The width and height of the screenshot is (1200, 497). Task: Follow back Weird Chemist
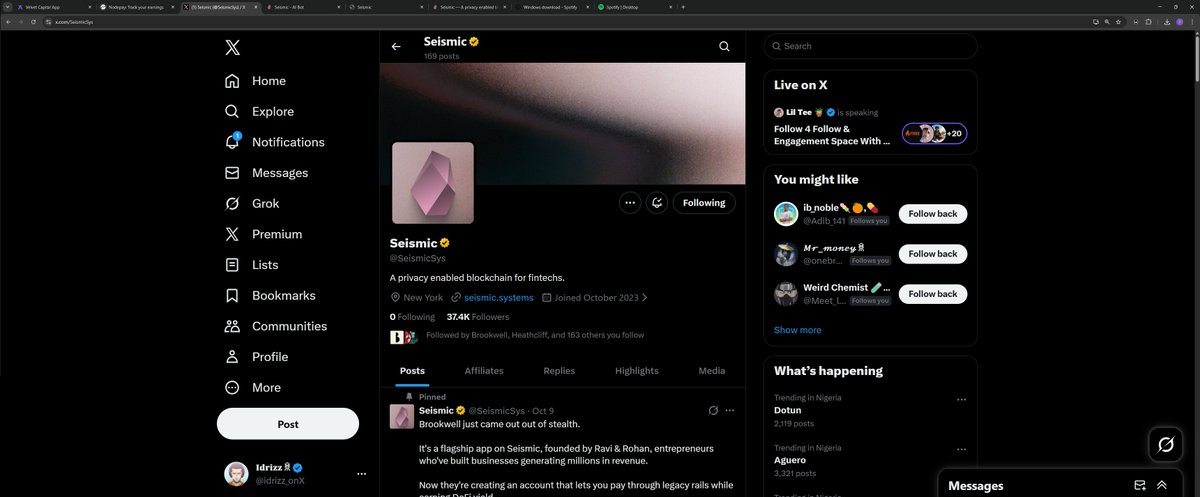tap(932, 294)
